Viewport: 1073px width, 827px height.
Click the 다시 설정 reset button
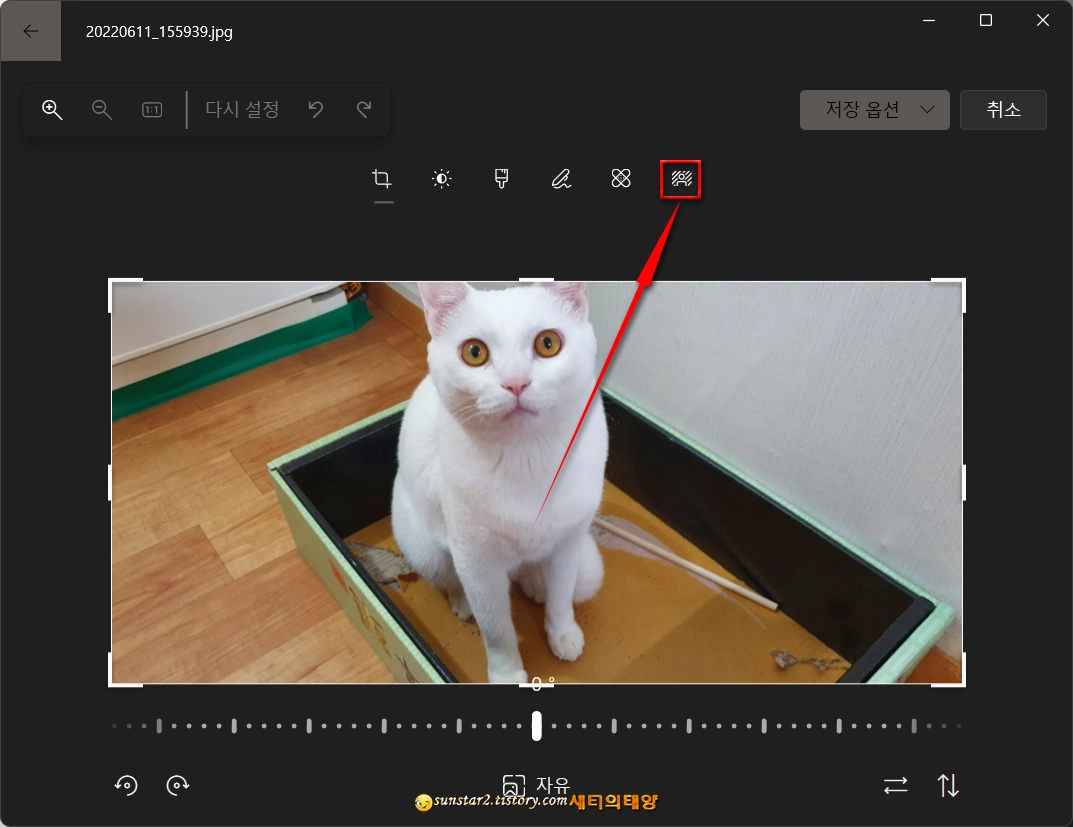point(241,109)
